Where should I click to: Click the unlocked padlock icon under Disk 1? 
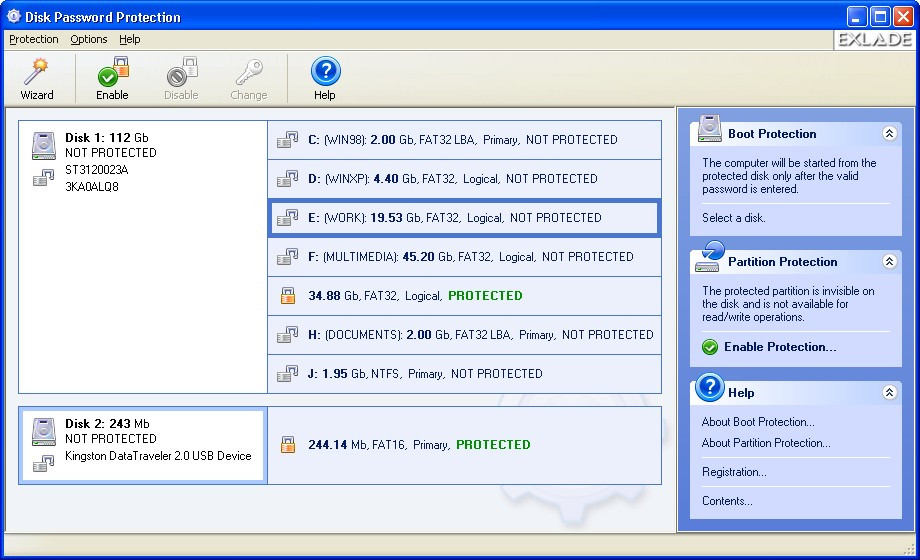click(x=43, y=177)
